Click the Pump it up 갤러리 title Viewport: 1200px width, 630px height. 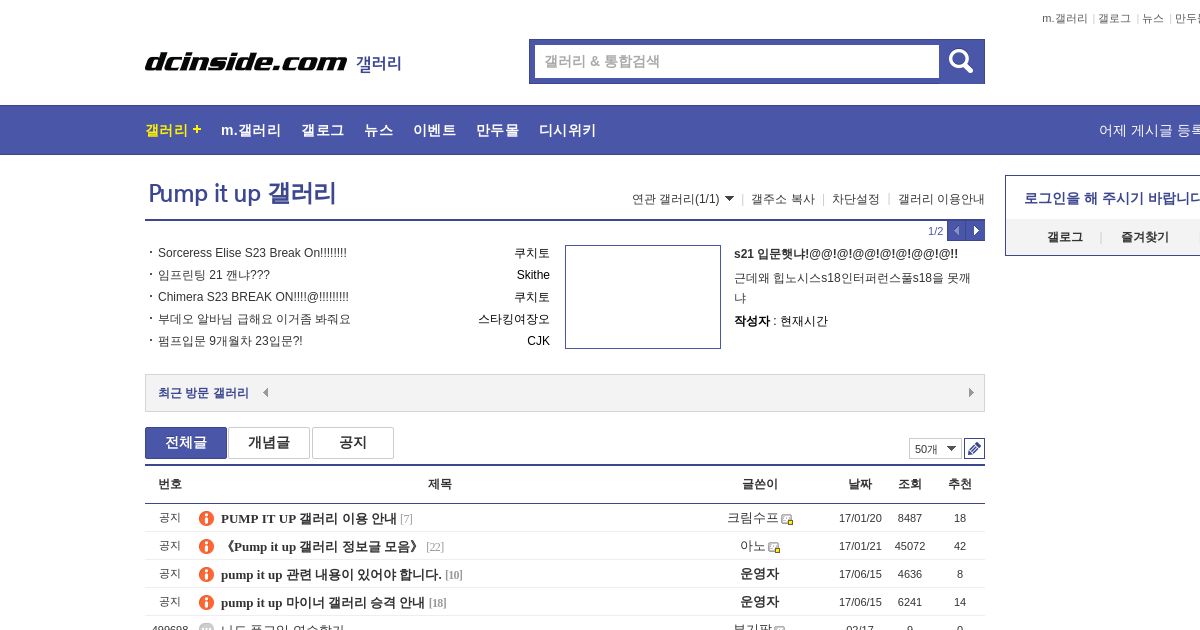point(242,193)
